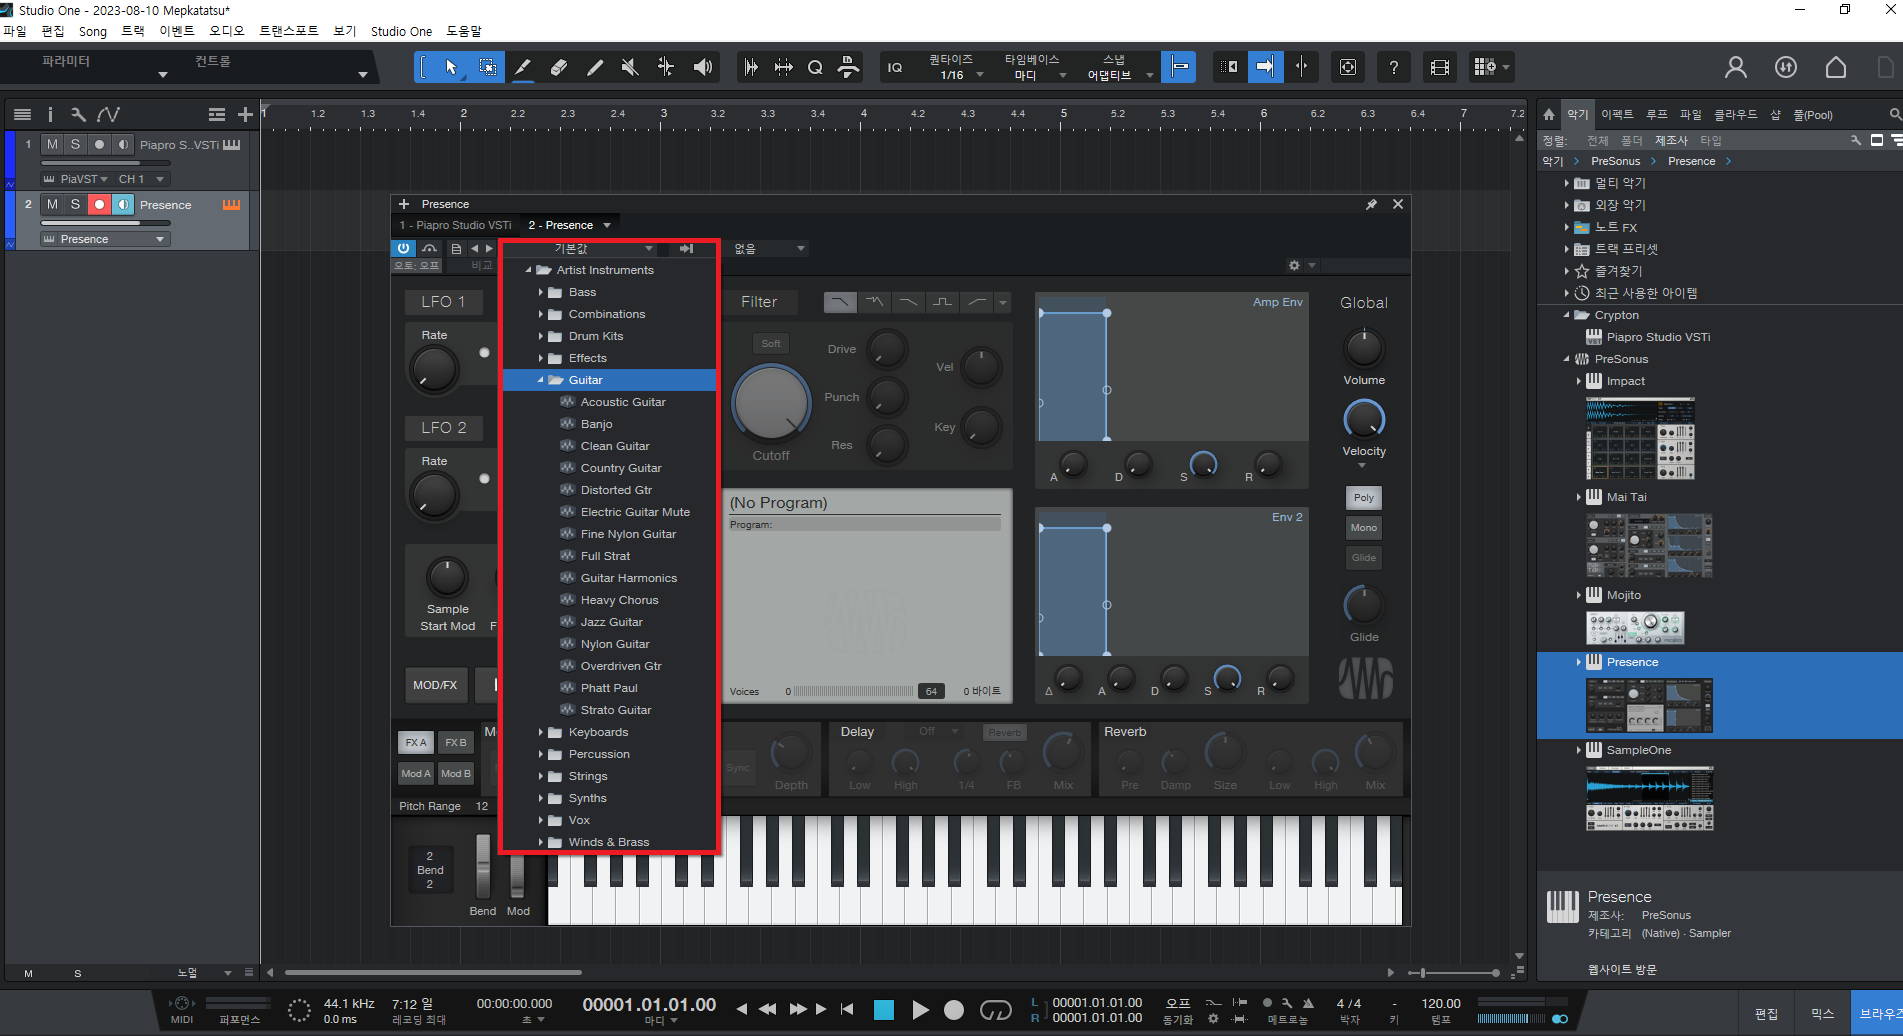Select the Arrow tool in toolbar
The width and height of the screenshot is (1903, 1036).
coord(451,67)
